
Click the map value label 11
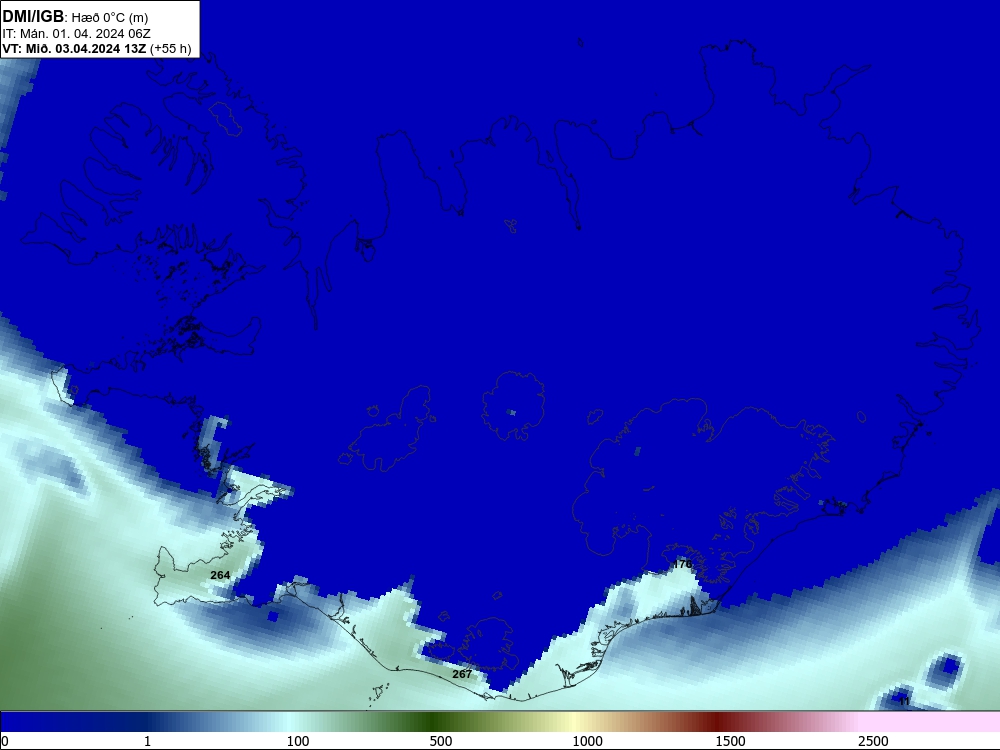pos(904,702)
